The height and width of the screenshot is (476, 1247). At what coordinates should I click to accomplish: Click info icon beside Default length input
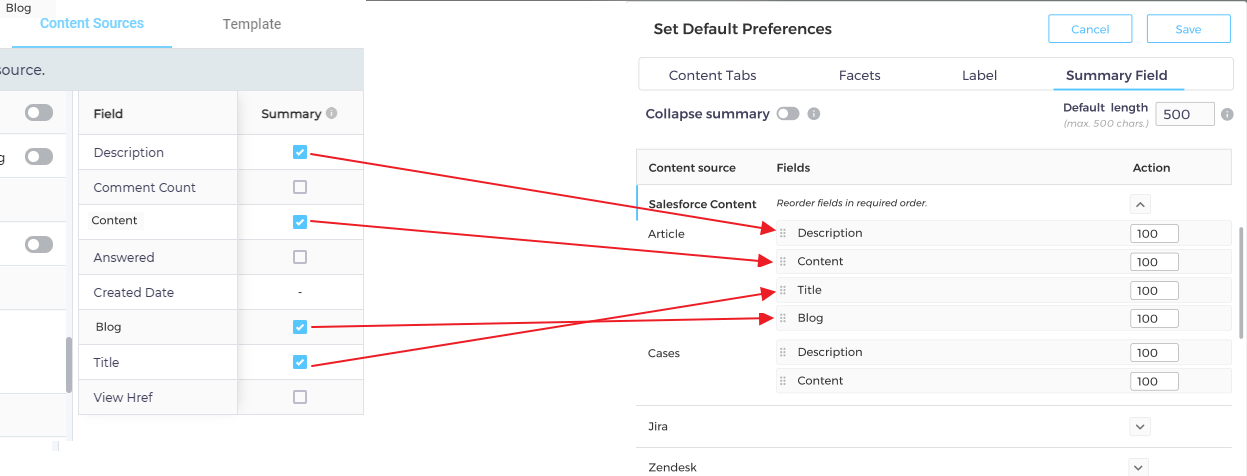tap(1227, 114)
